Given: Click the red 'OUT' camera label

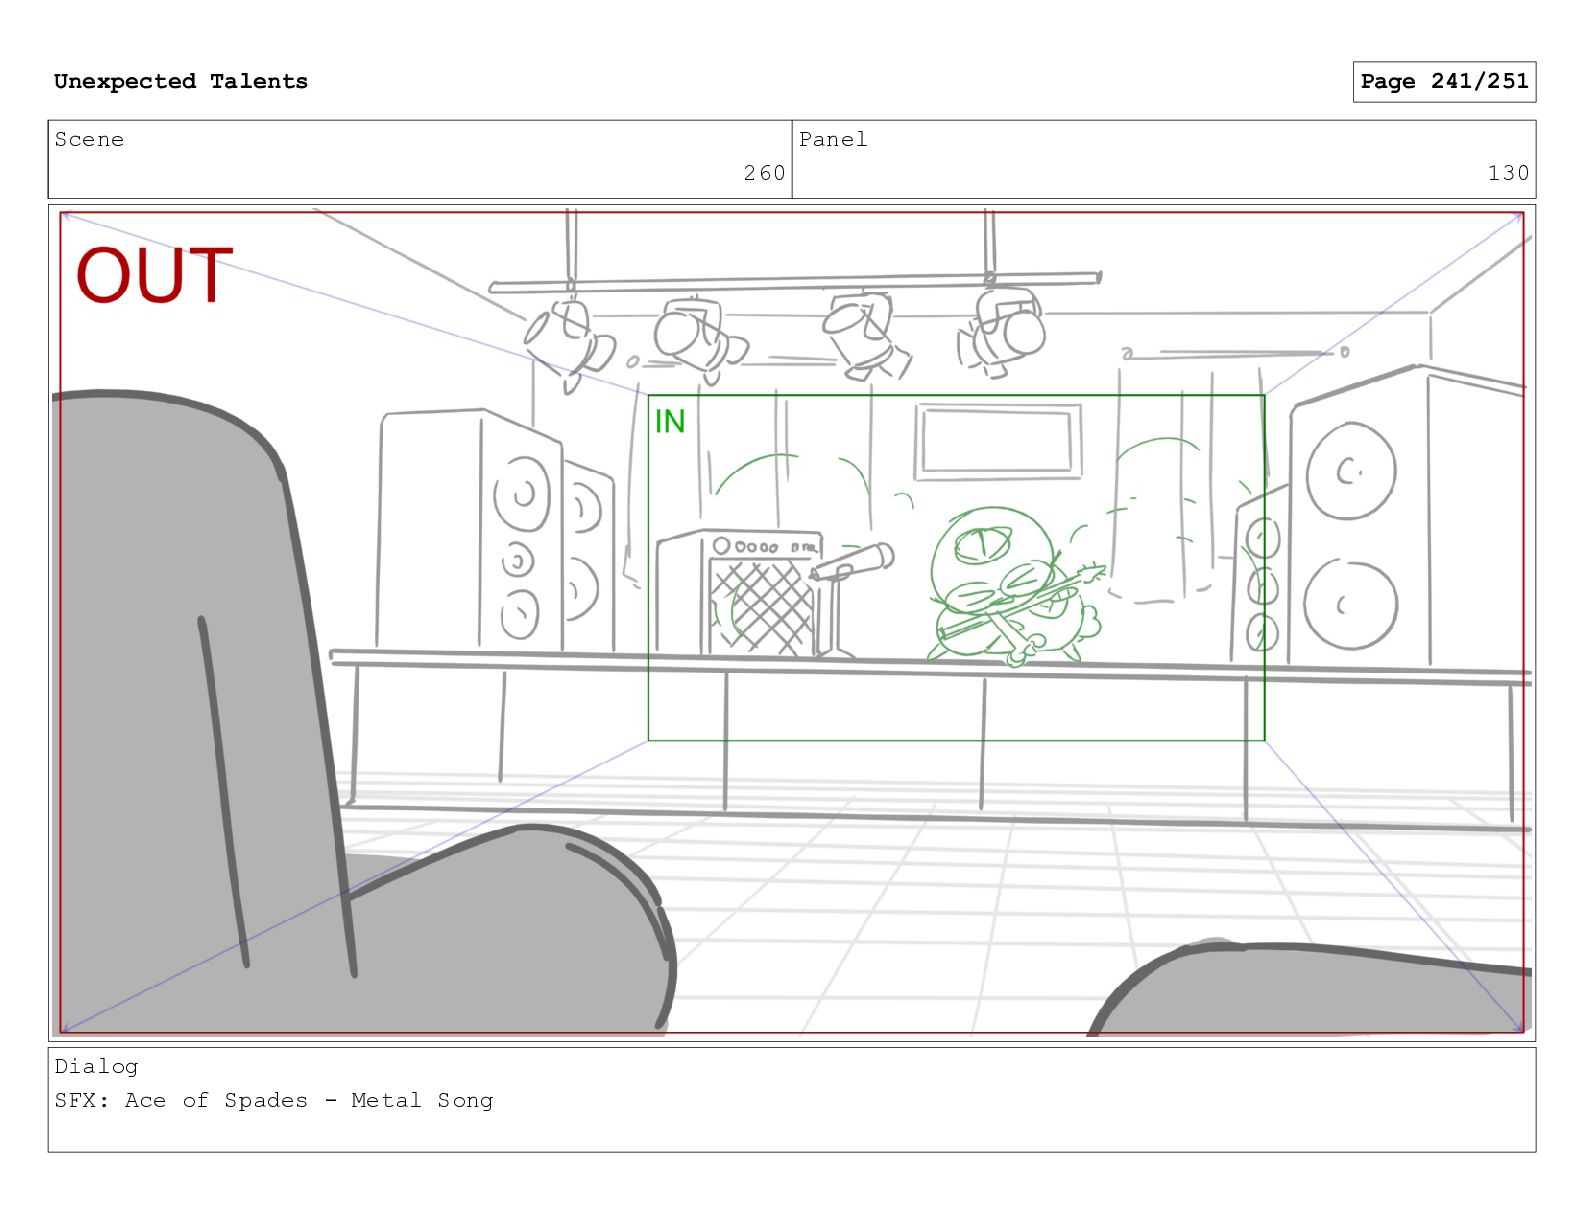Looking at the screenshot, I should (x=154, y=275).
